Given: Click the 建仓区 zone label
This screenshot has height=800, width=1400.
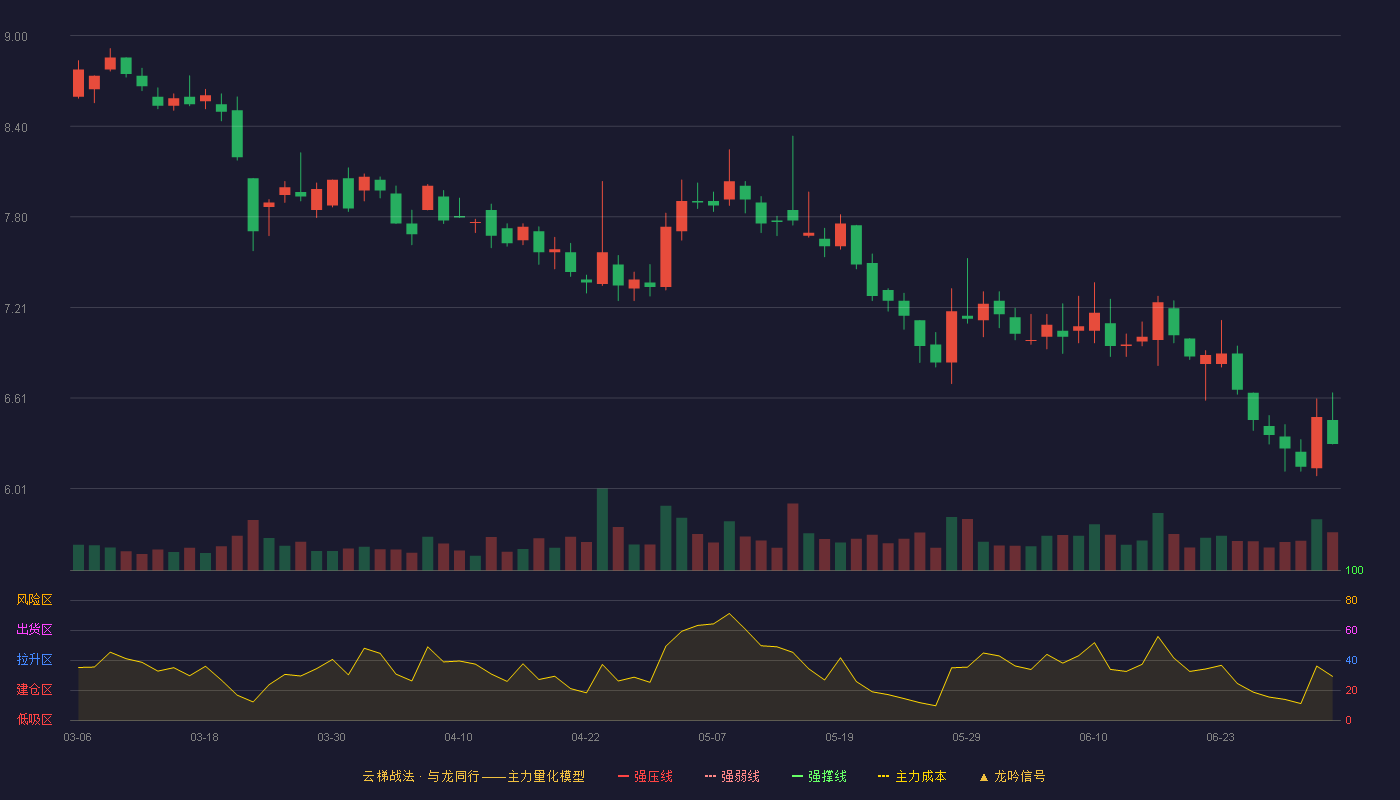Looking at the screenshot, I should [34, 690].
